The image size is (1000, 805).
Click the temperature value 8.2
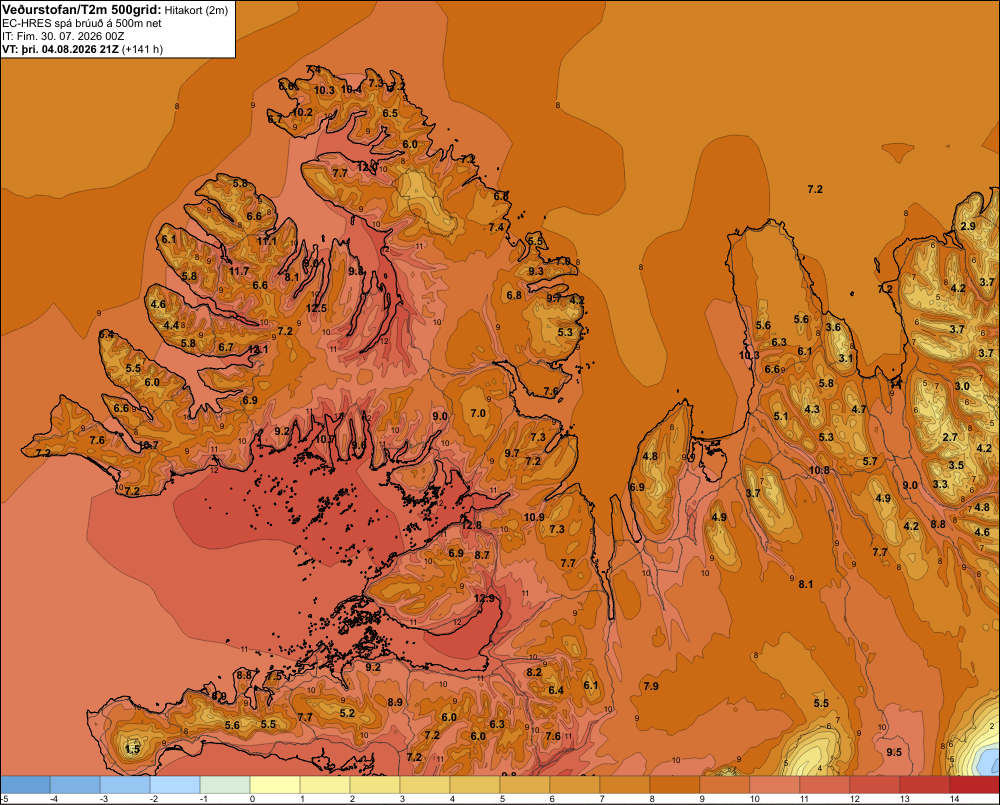[534, 672]
